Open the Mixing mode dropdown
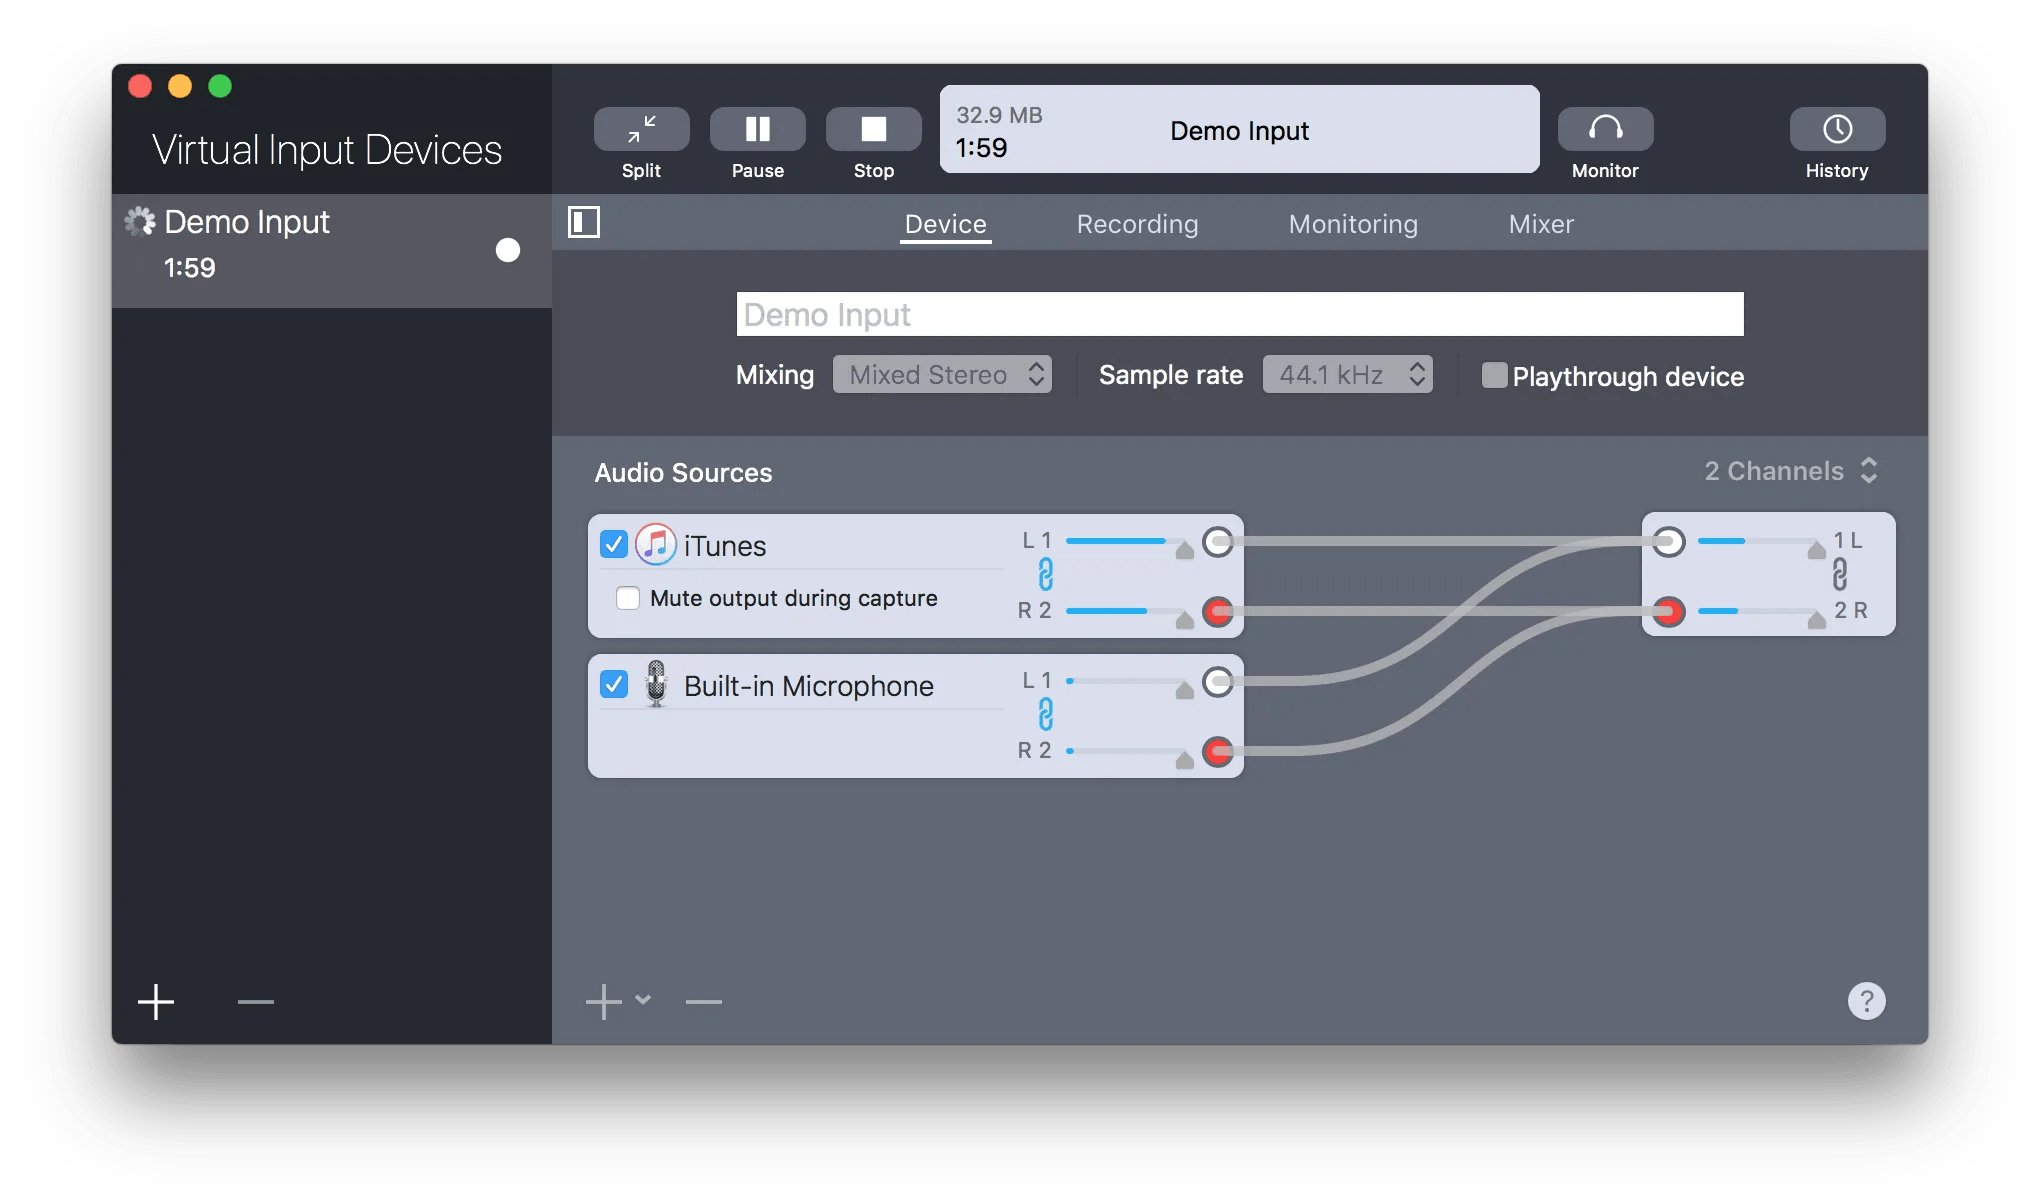2040x1204 pixels. click(x=942, y=375)
